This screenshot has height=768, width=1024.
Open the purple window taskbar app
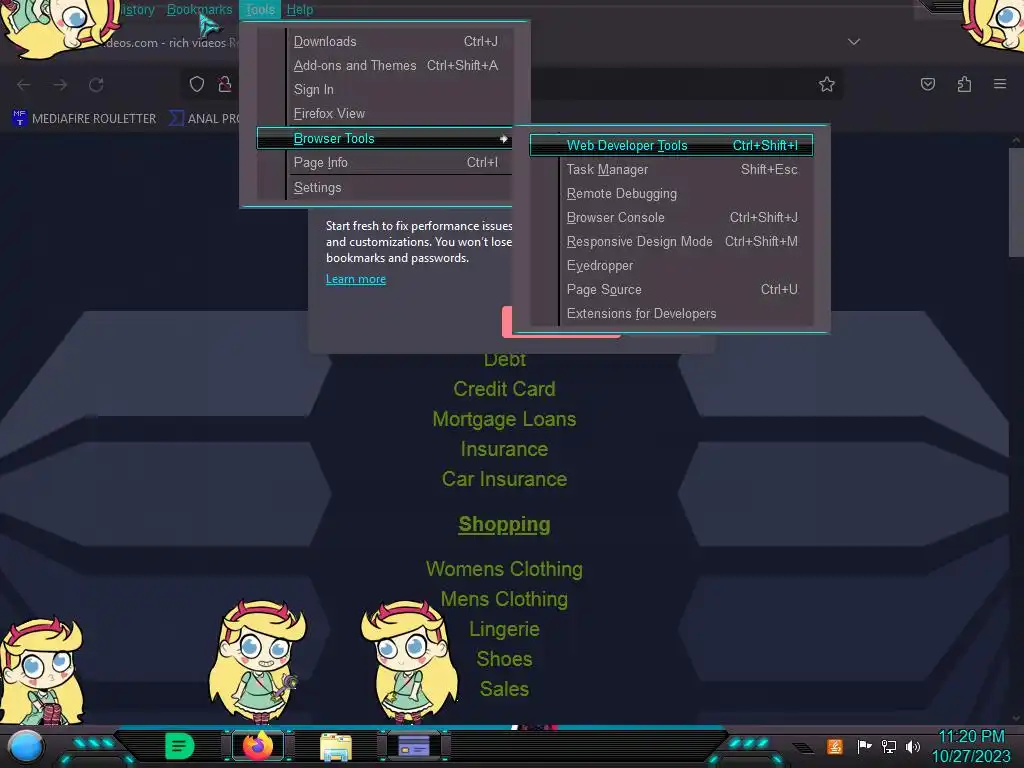[x=414, y=746]
